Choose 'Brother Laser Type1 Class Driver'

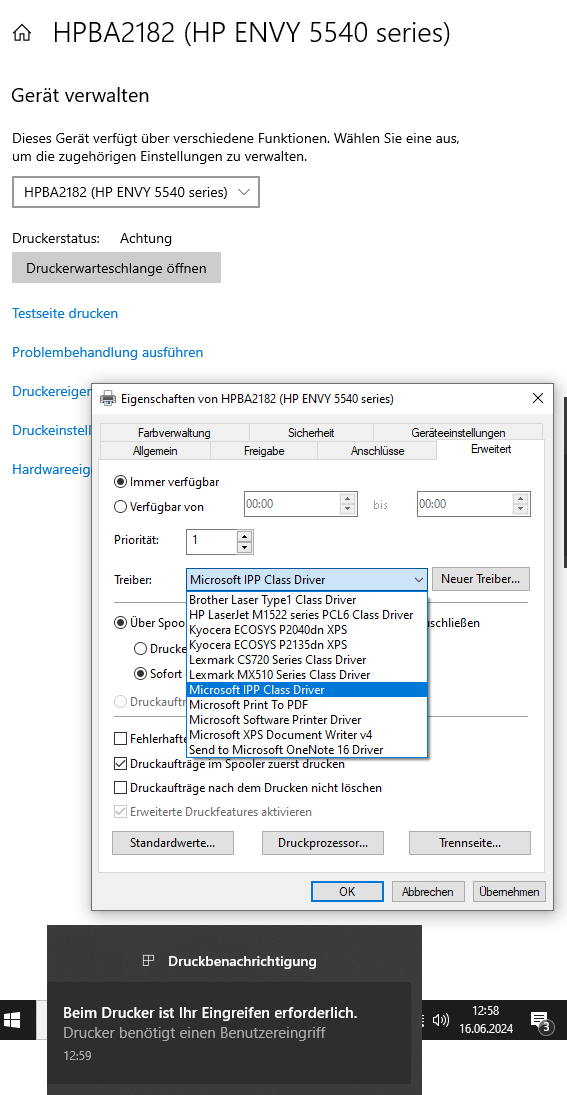point(307,599)
